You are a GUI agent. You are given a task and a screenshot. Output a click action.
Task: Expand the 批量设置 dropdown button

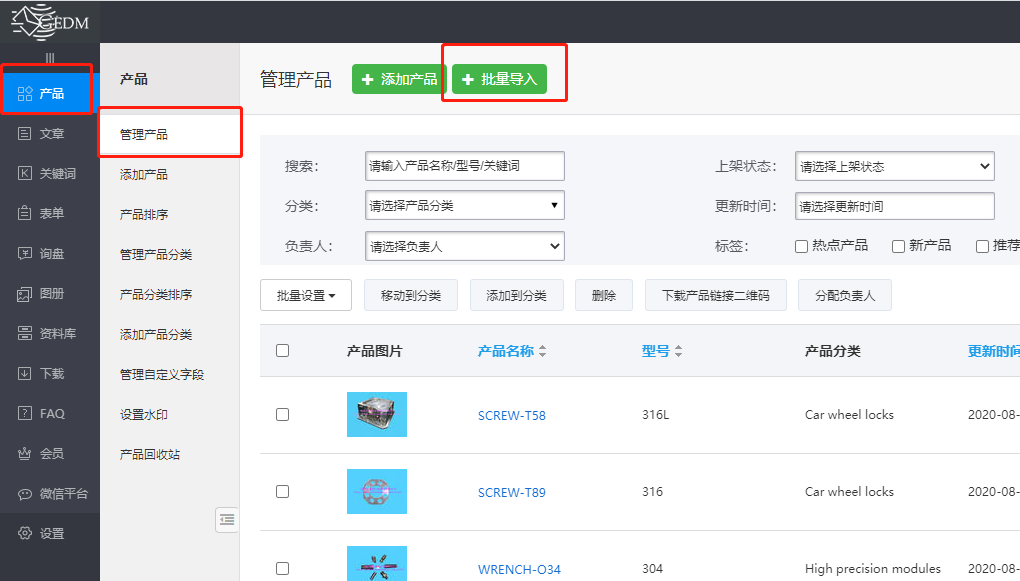click(x=306, y=295)
